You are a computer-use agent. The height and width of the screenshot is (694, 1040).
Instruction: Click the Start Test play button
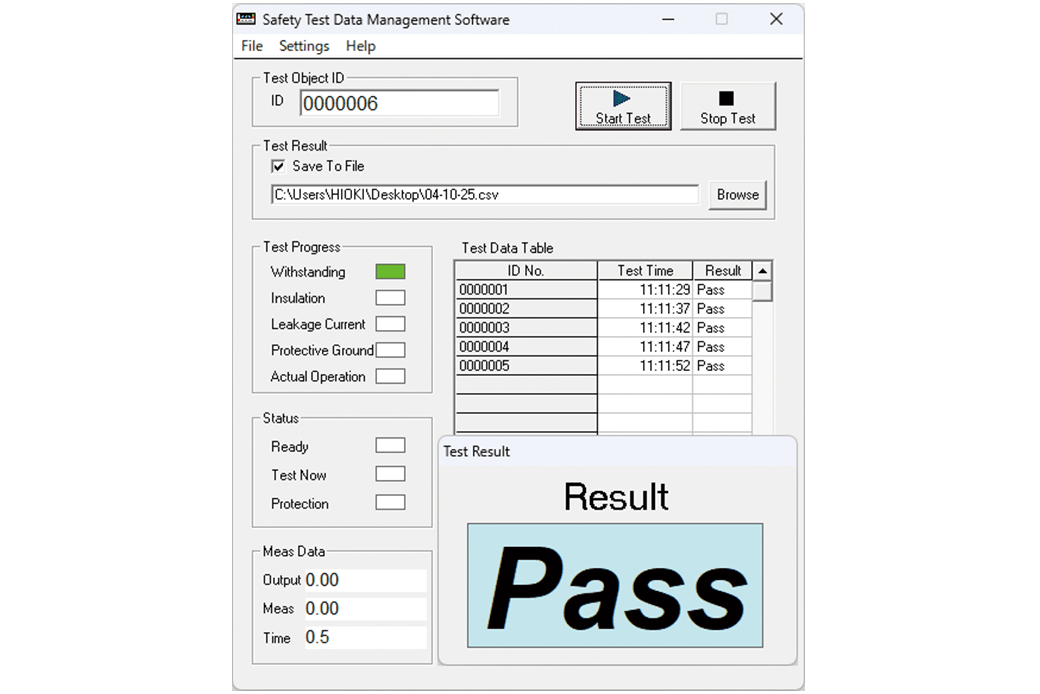pyautogui.click(x=623, y=106)
